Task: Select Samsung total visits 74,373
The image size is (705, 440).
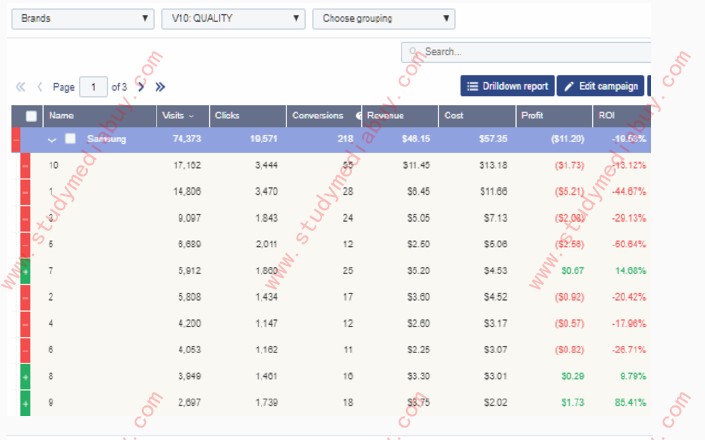Action: [x=187, y=139]
